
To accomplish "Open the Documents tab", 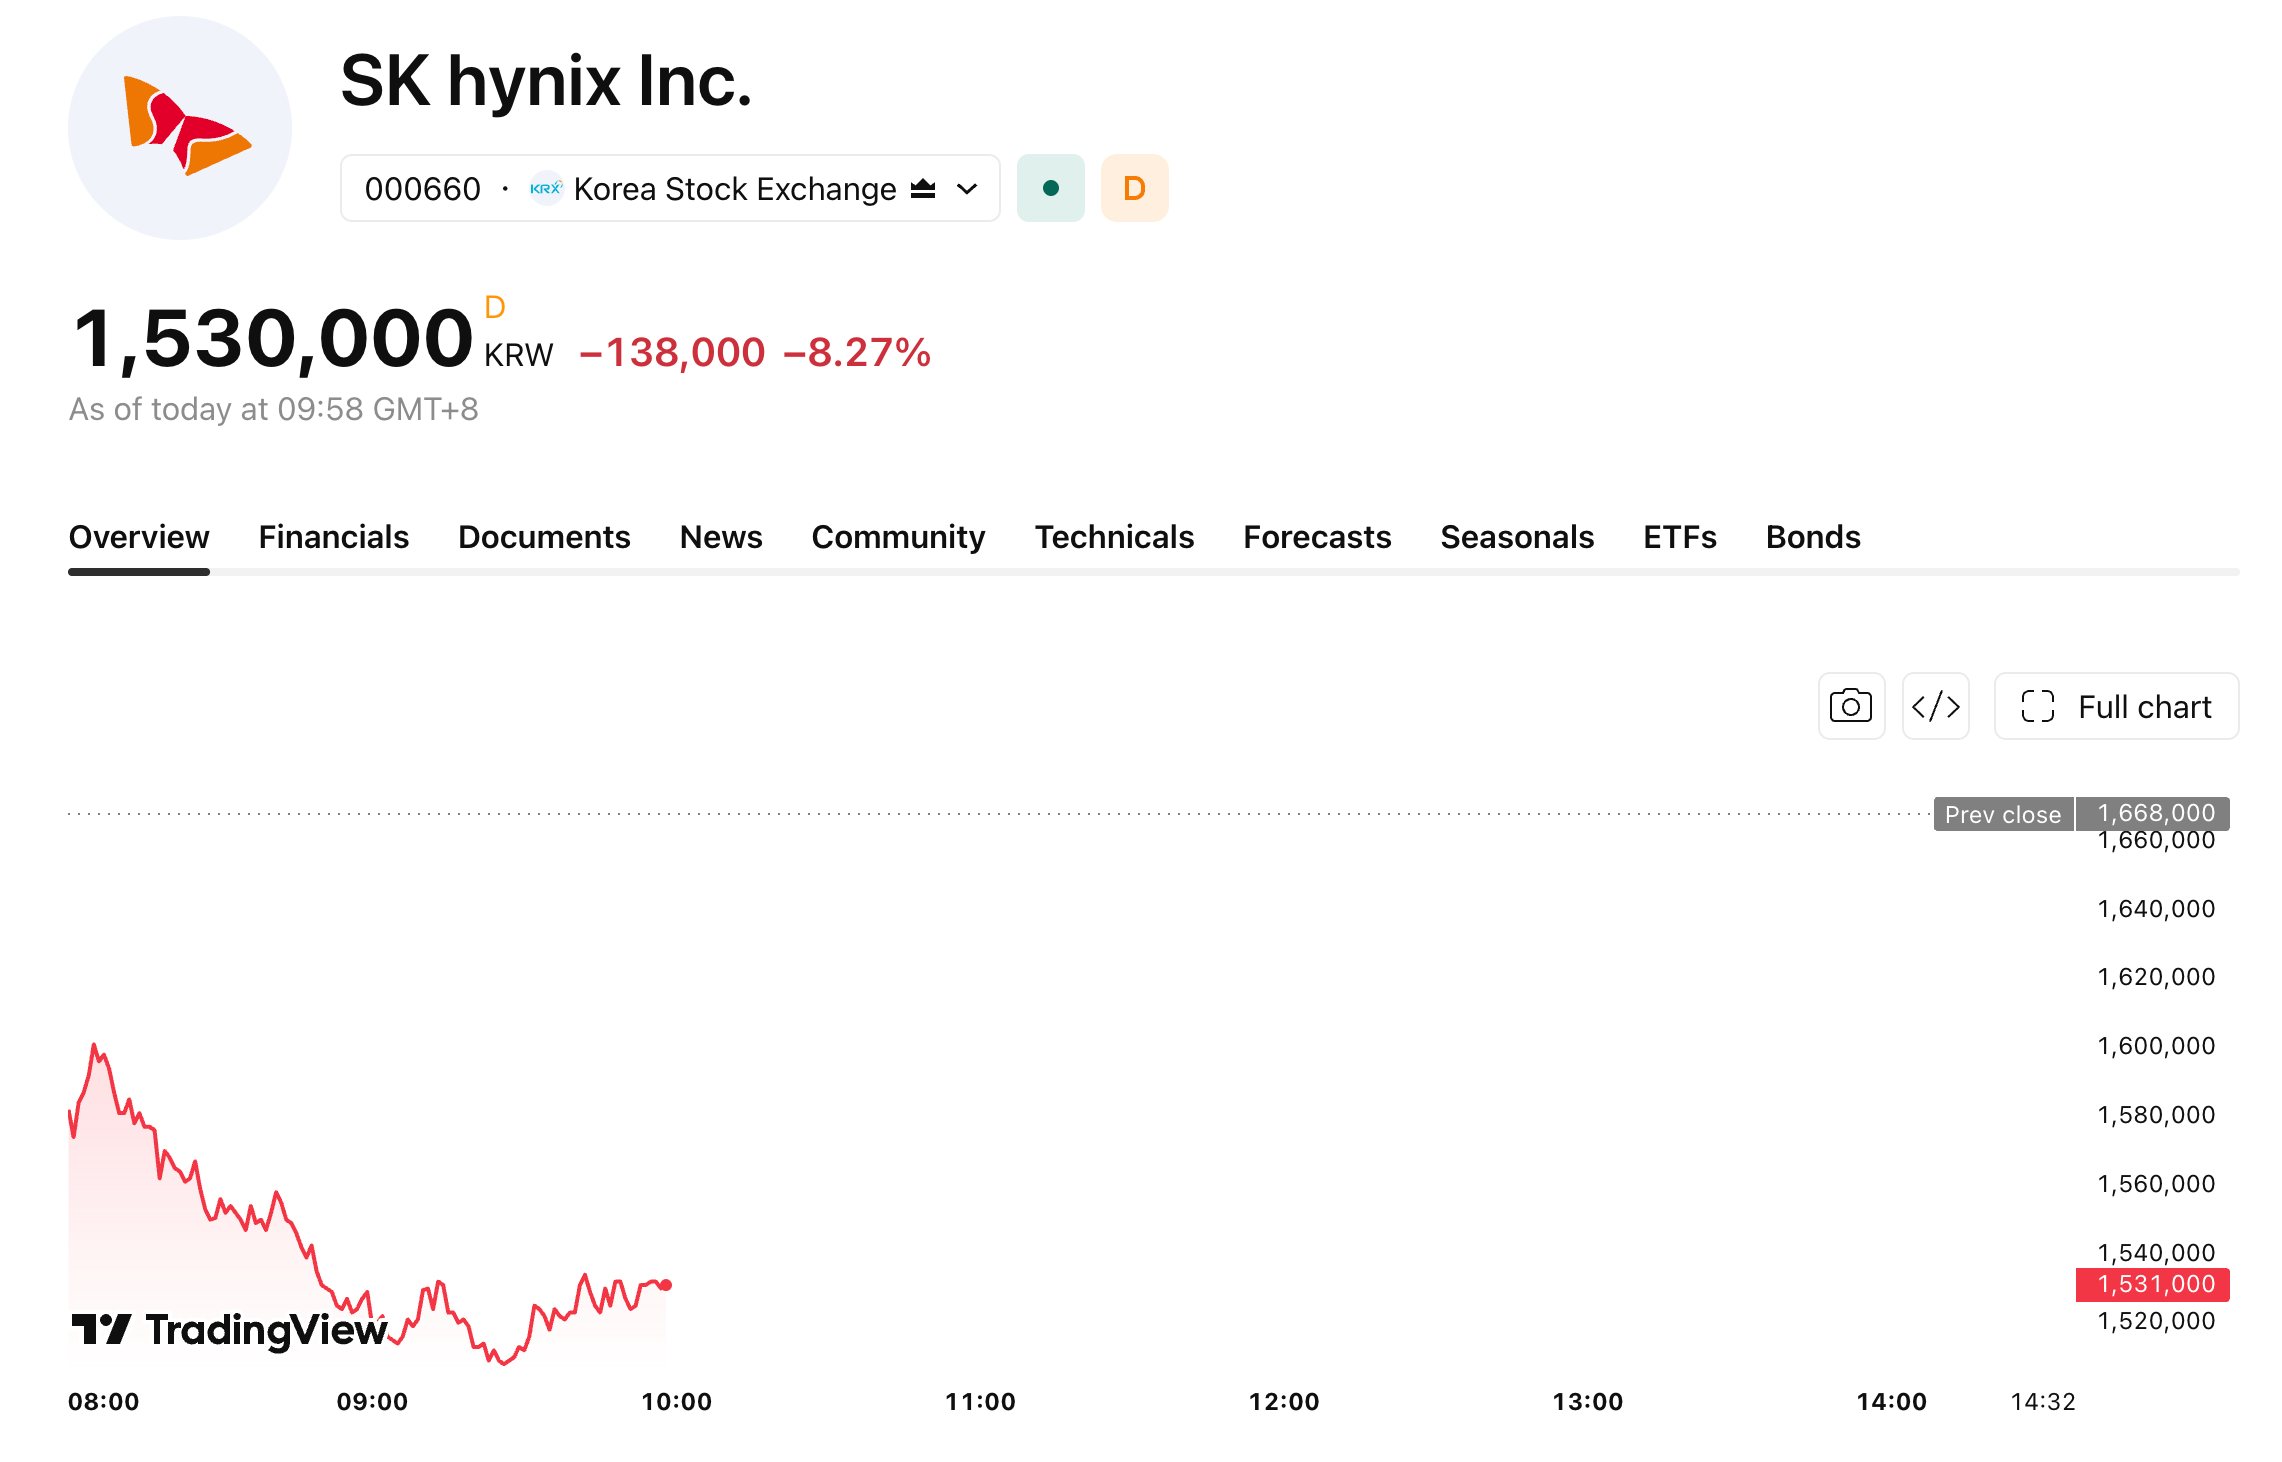I will pos(544,537).
